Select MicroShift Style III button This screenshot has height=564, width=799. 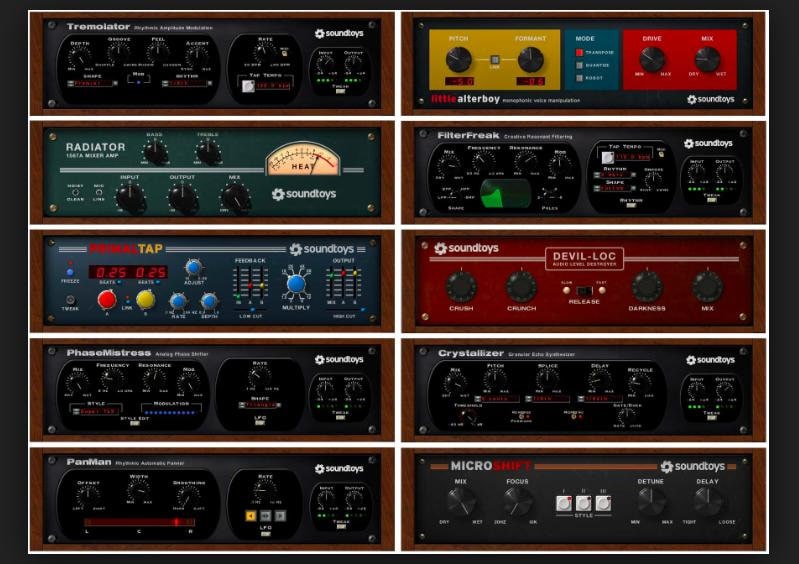(603, 503)
